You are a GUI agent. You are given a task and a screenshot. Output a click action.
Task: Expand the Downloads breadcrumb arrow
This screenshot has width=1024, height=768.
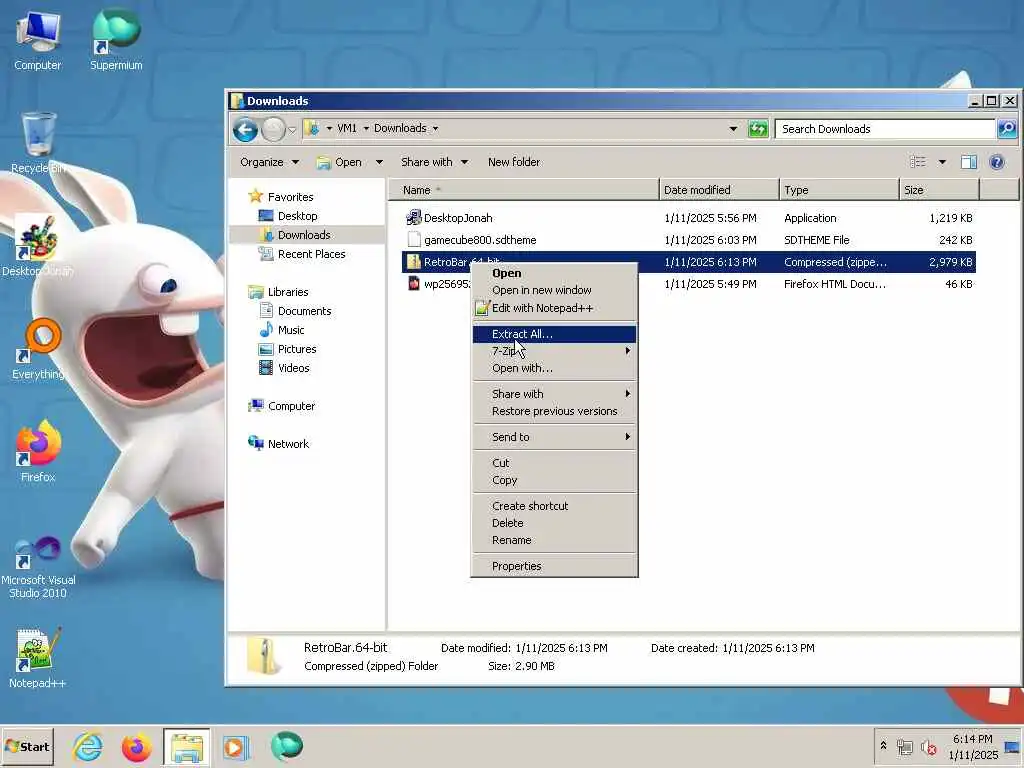[436, 128]
